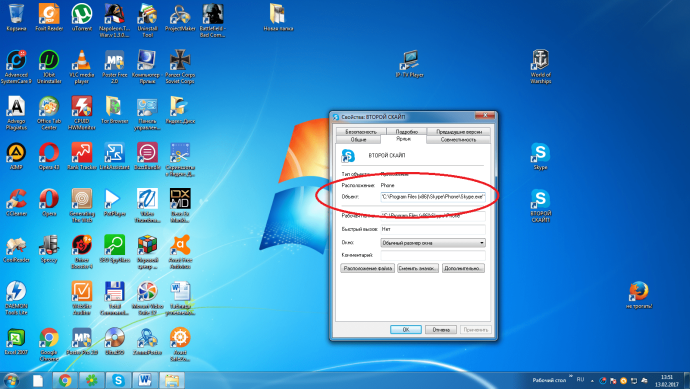The height and width of the screenshot is (389, 690).
Task: Click the Быстрый вызов shortcut key field
Action: pyautogui.click(x=433, y=229)
